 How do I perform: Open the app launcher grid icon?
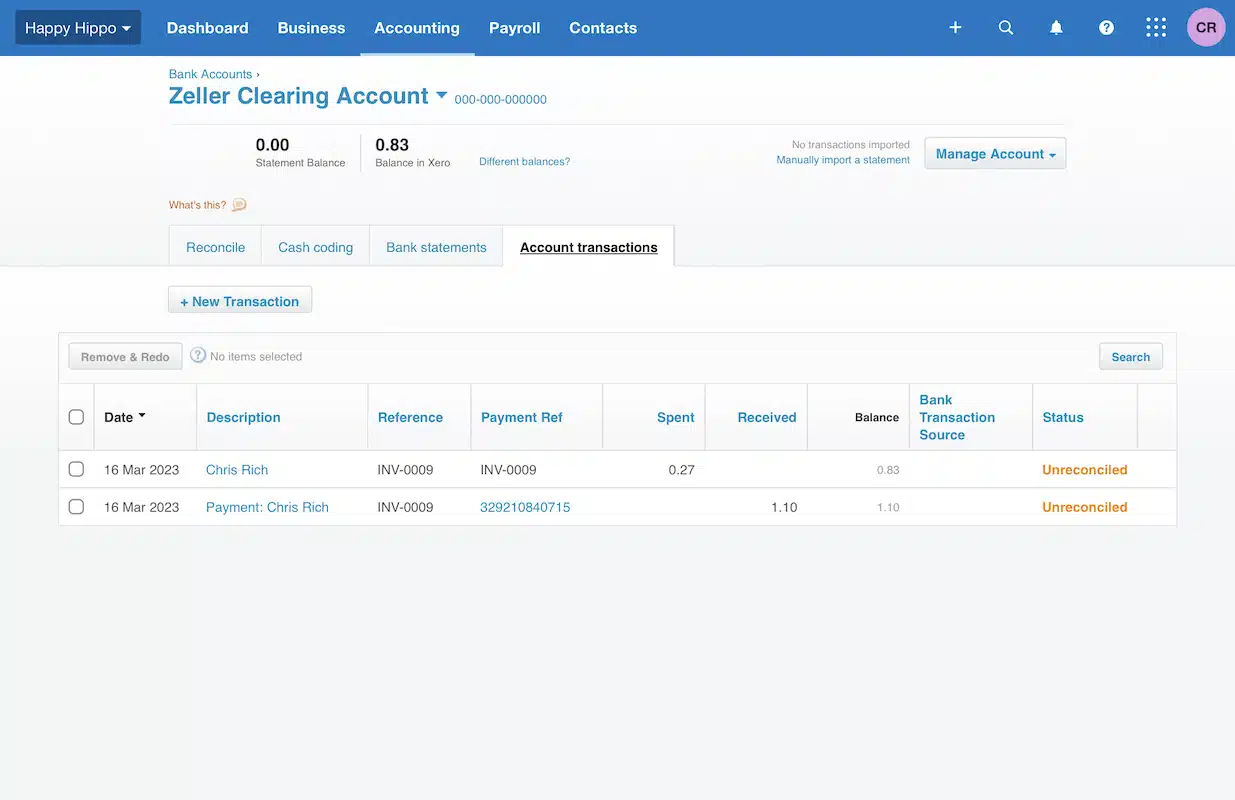tap(1156, 28)
